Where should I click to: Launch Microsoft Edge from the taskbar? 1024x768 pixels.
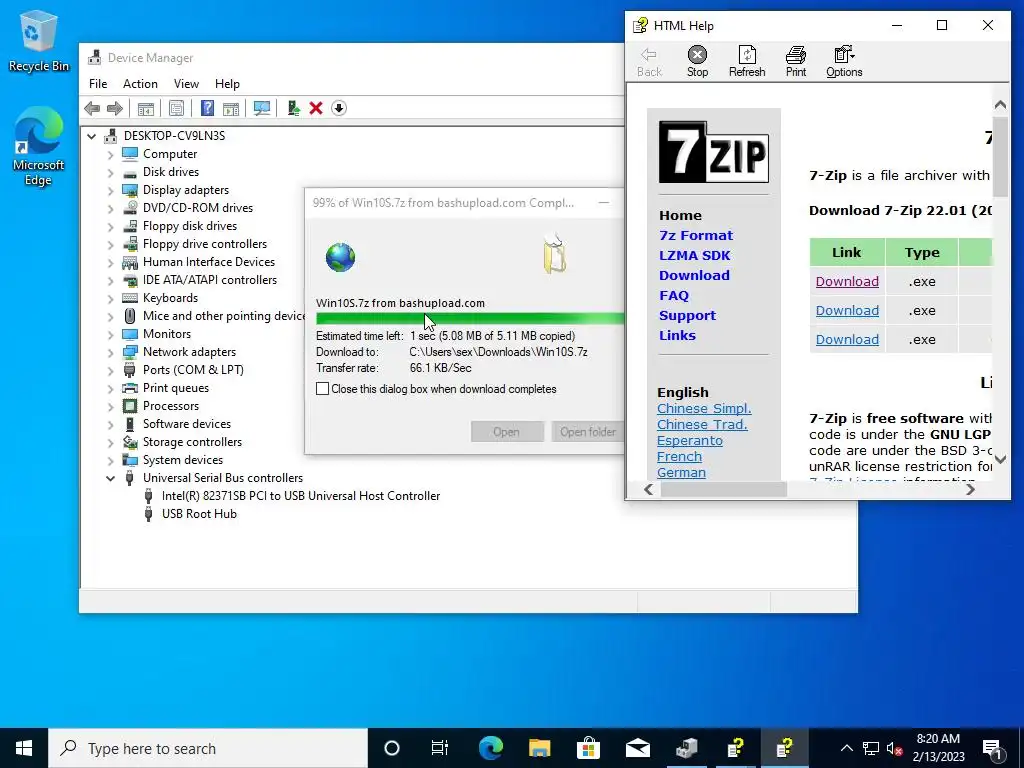pos(490,748)
